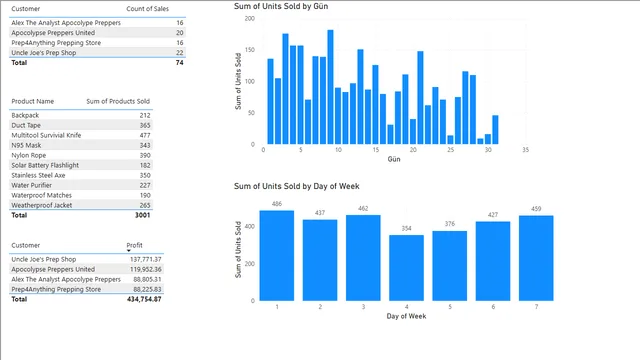The image size is (640, 360).
Task: Select the Weatherproof Jacket row
Action: pyautogui.click(x=81, y=205)
